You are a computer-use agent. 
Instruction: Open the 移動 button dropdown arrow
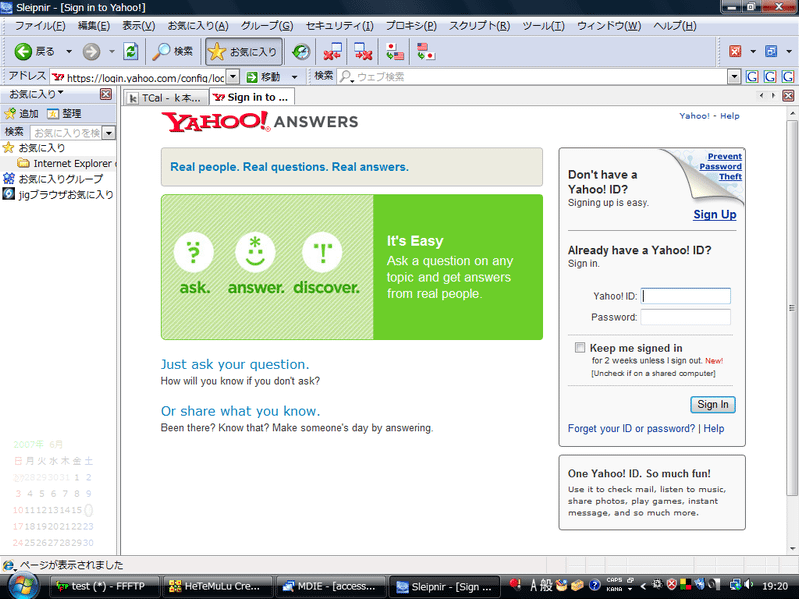point(294,77)
